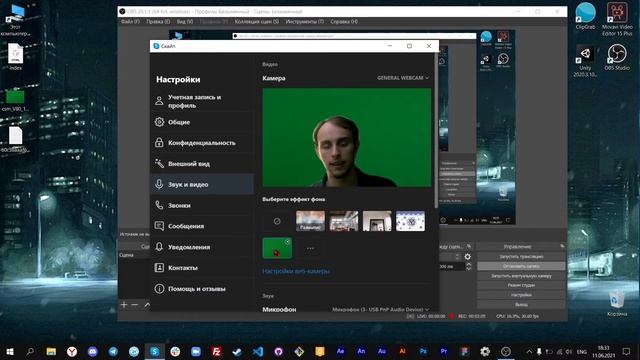Open Помощь и отзывы section

pos(202,289)
